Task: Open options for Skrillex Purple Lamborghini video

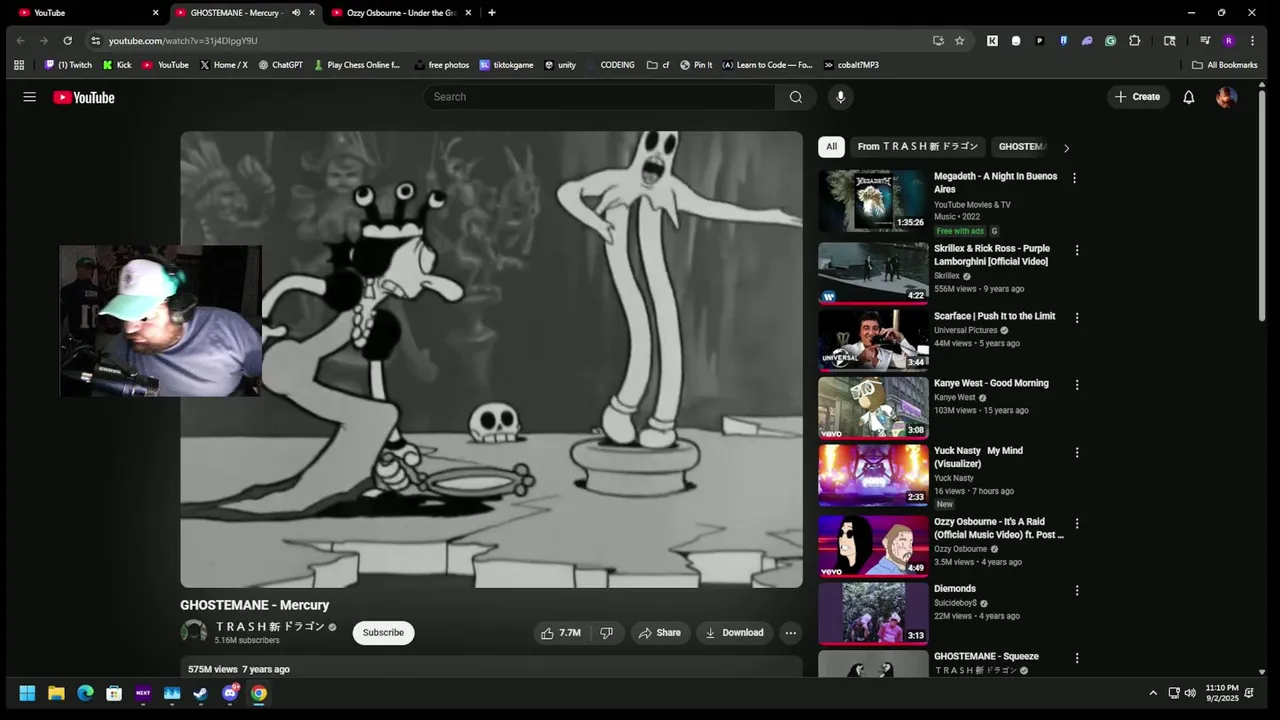Action: click(1077, 250)
